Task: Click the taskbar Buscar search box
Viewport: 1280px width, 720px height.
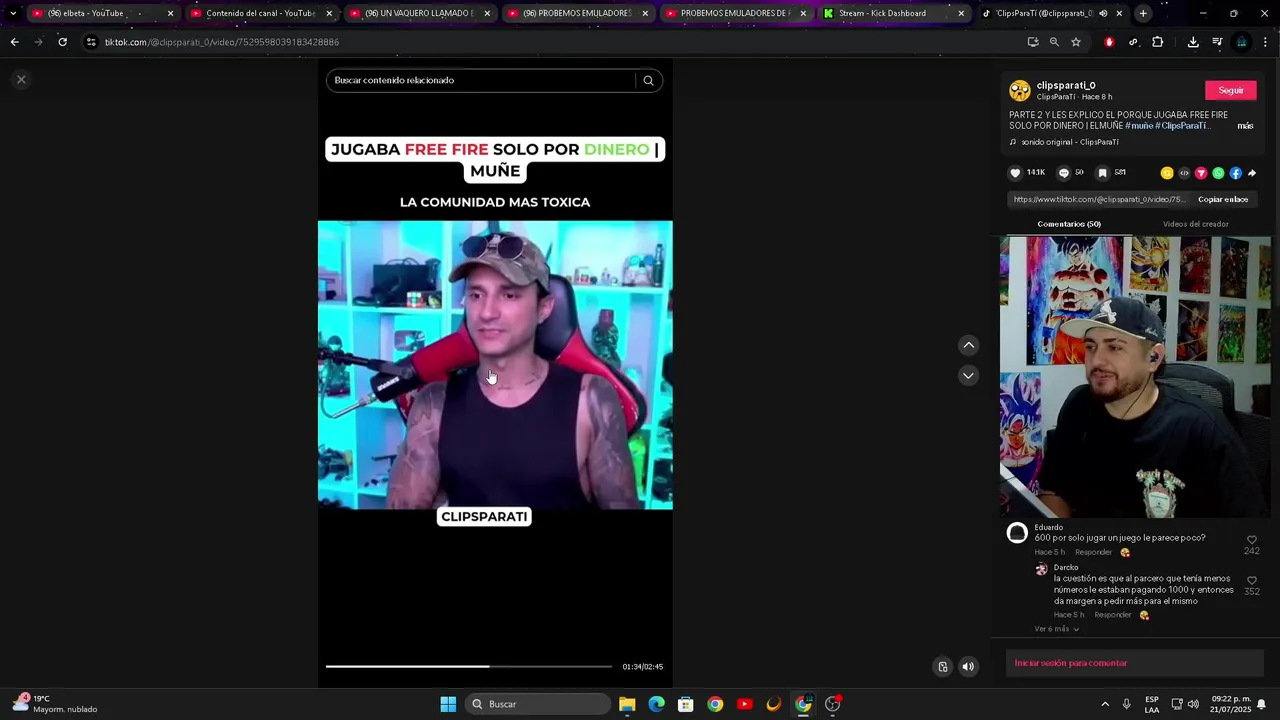Action: click(x=538, y=704)
